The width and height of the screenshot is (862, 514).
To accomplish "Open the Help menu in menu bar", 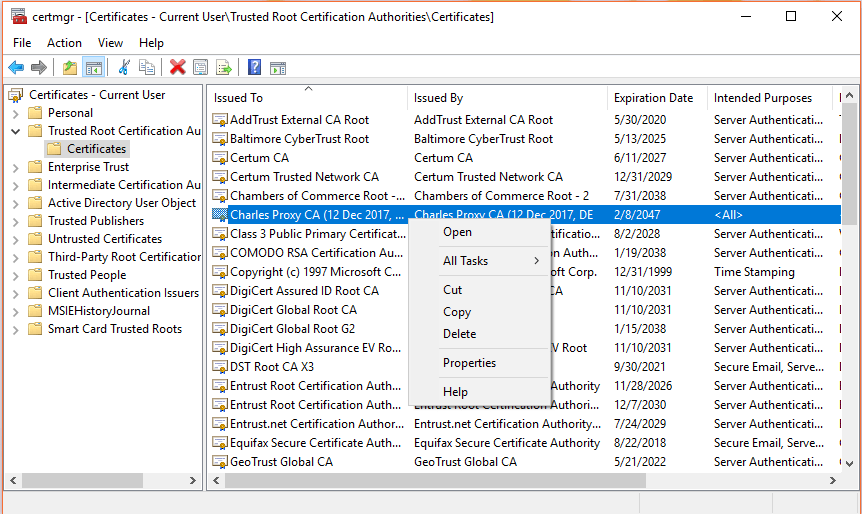I will pos(151,43).
